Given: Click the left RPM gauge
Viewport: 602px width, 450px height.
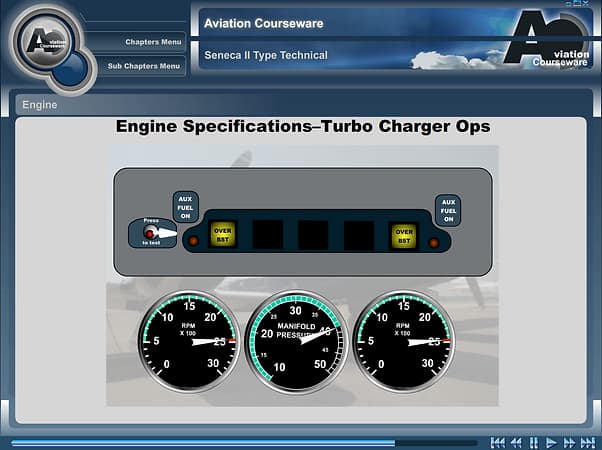Looking at the screenshot, I should (x=189, y=341).
